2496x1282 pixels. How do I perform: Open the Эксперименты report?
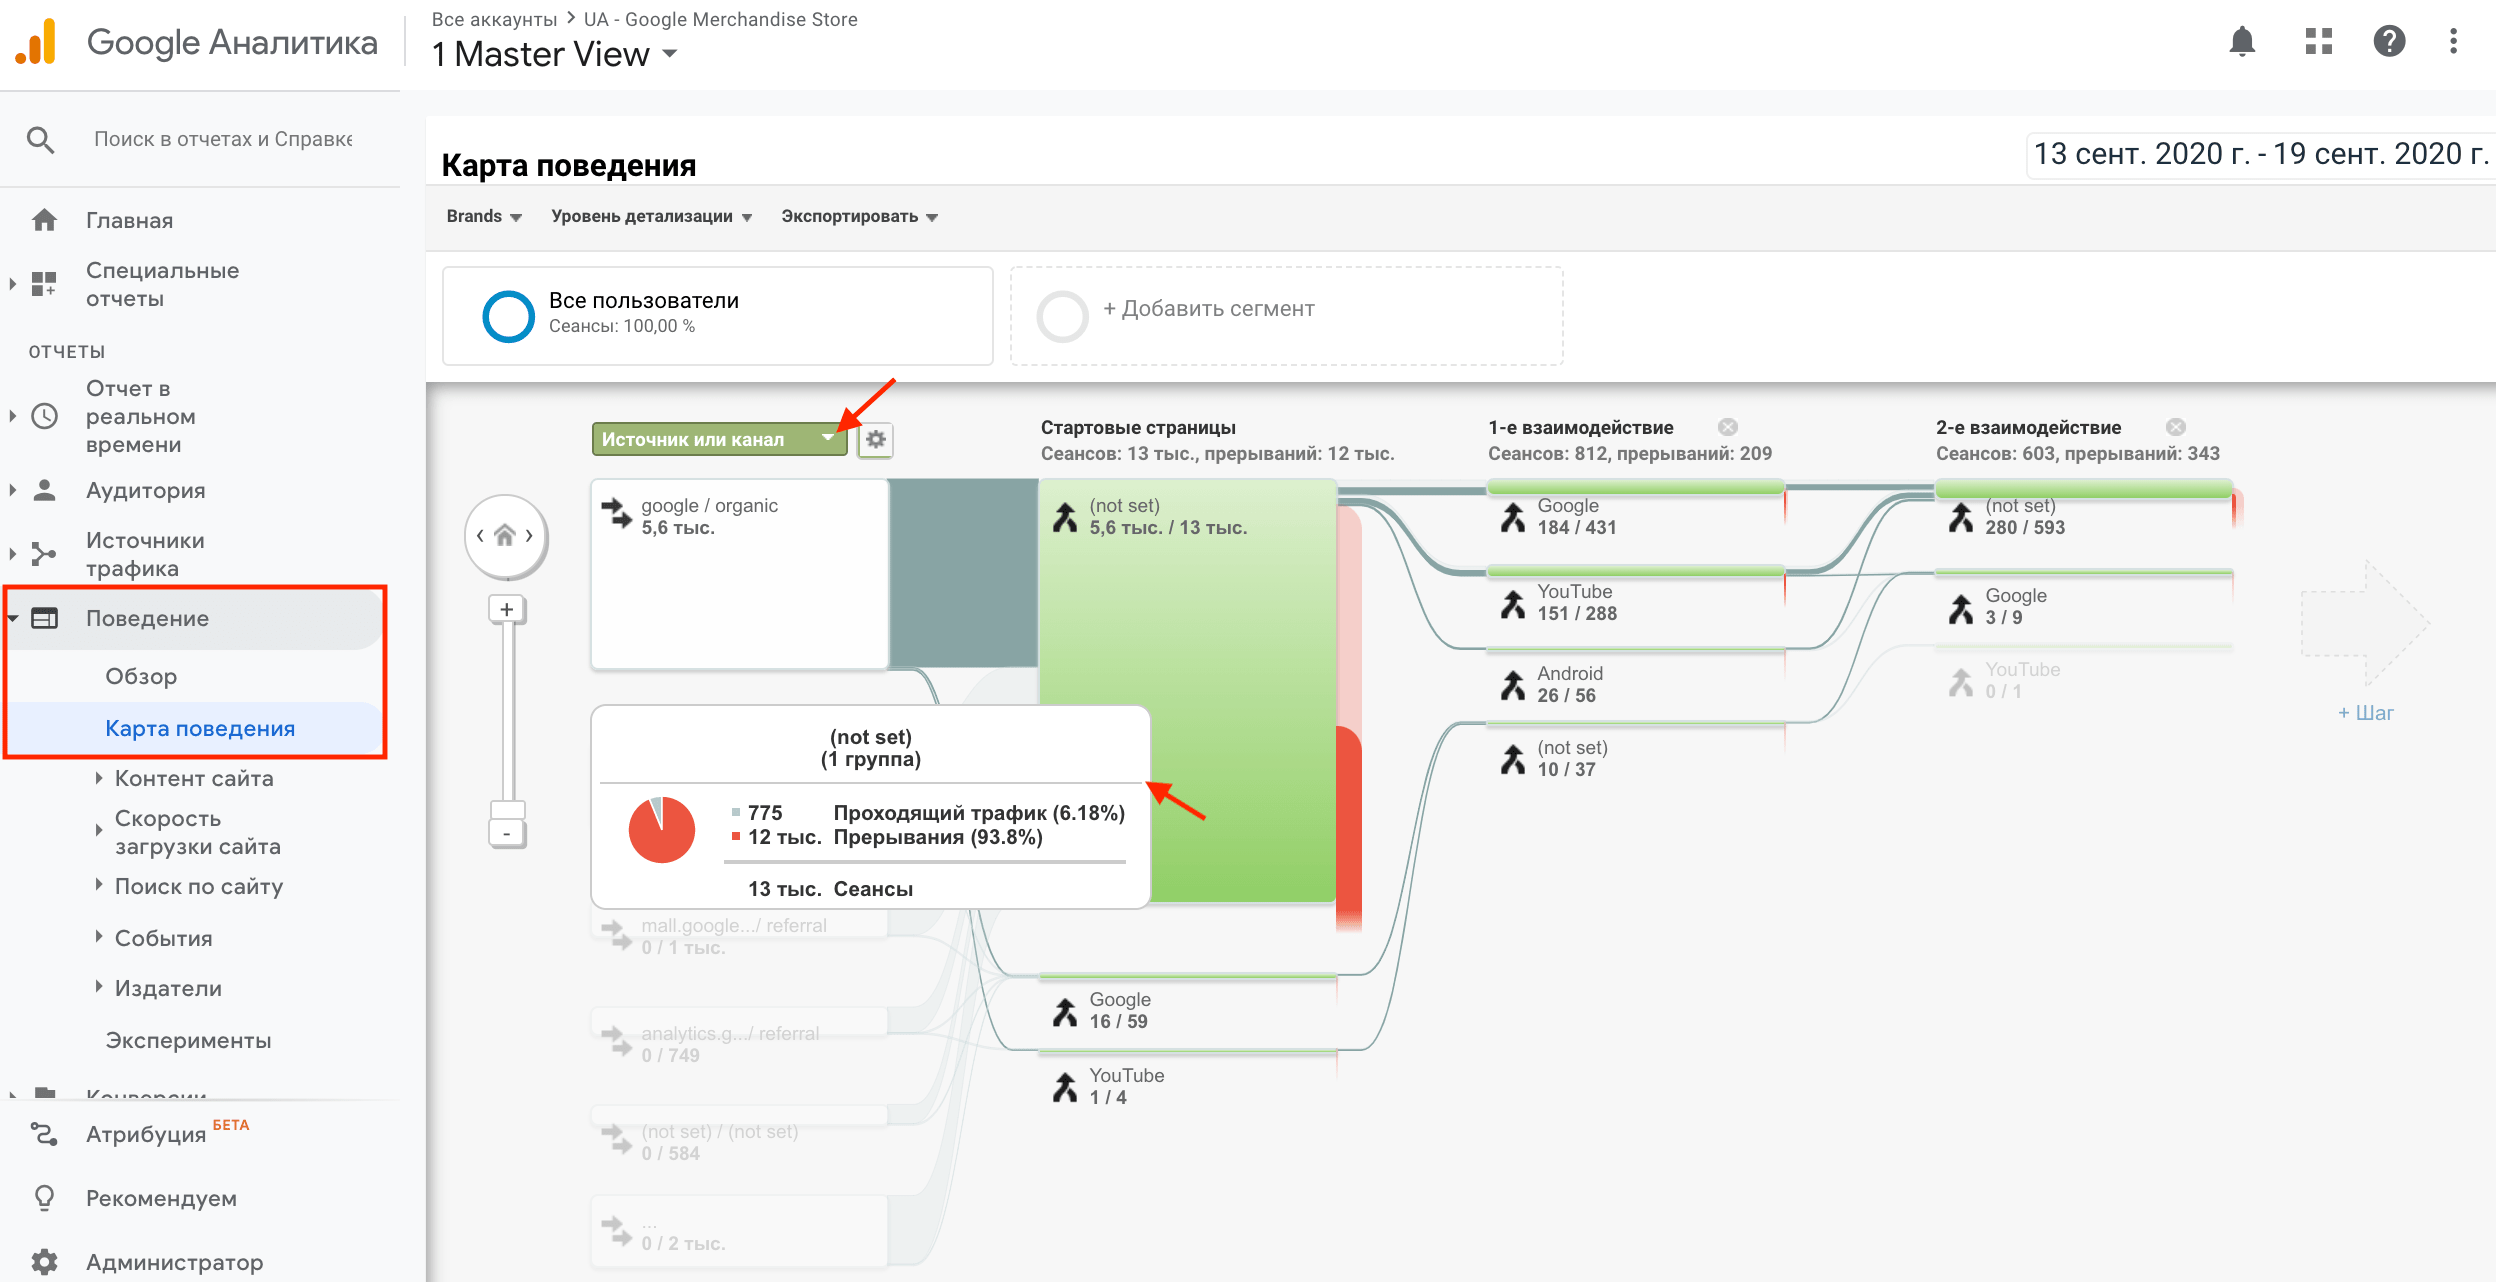188,1041
